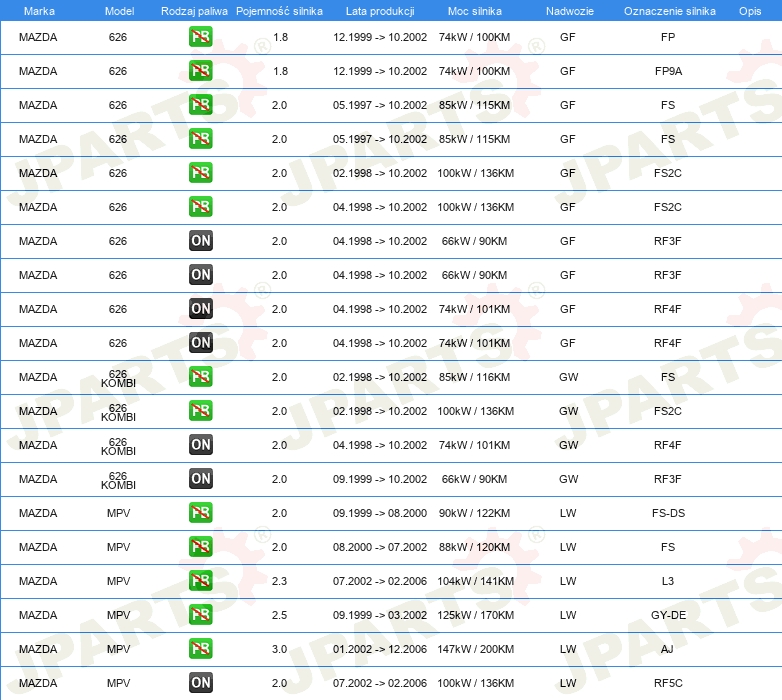The image size is (782, 700).
Task: Click the date range 09.1999 -> 03.2002
Action: (380, 615)
